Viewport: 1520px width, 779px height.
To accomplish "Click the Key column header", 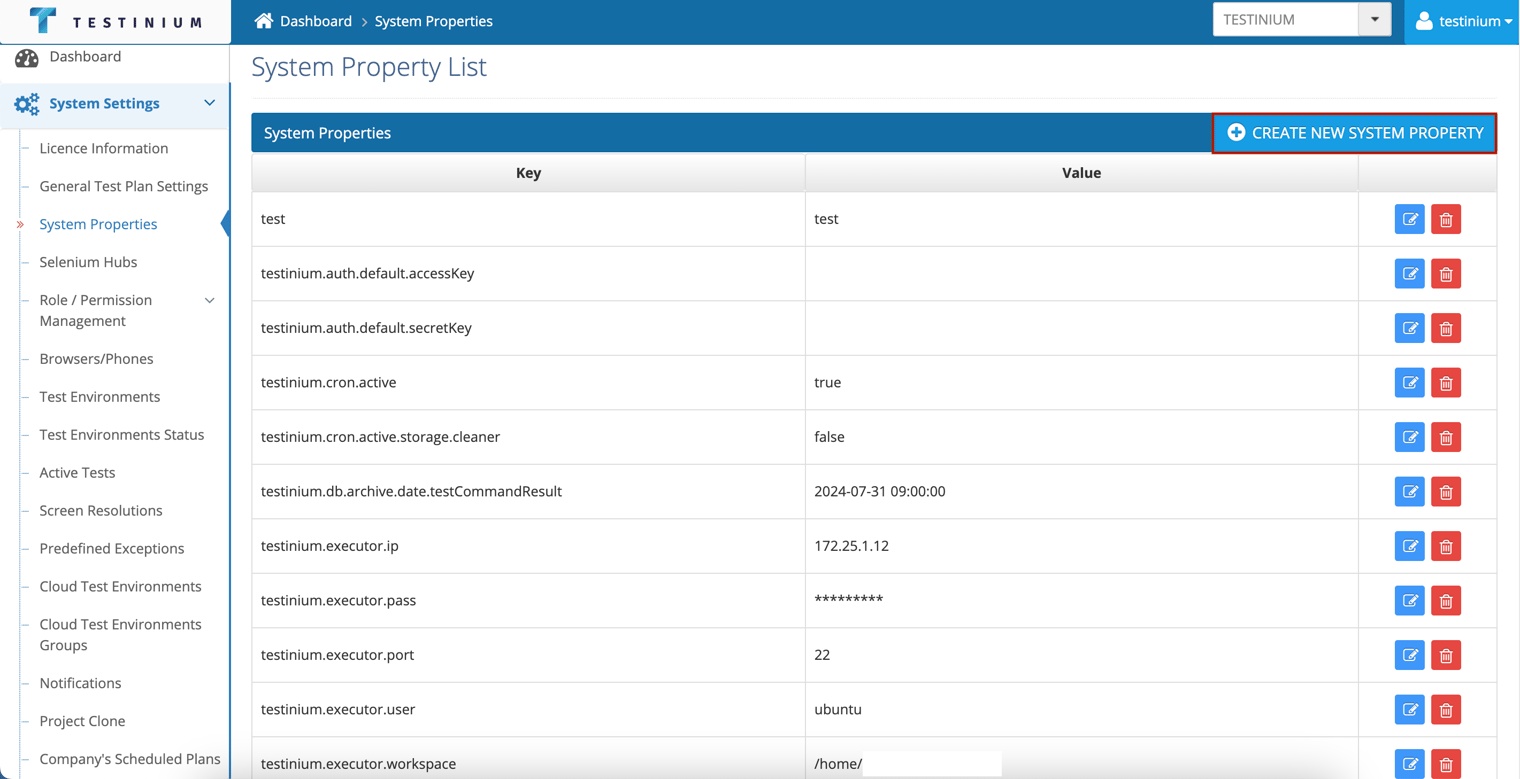I will pos(528,173).
